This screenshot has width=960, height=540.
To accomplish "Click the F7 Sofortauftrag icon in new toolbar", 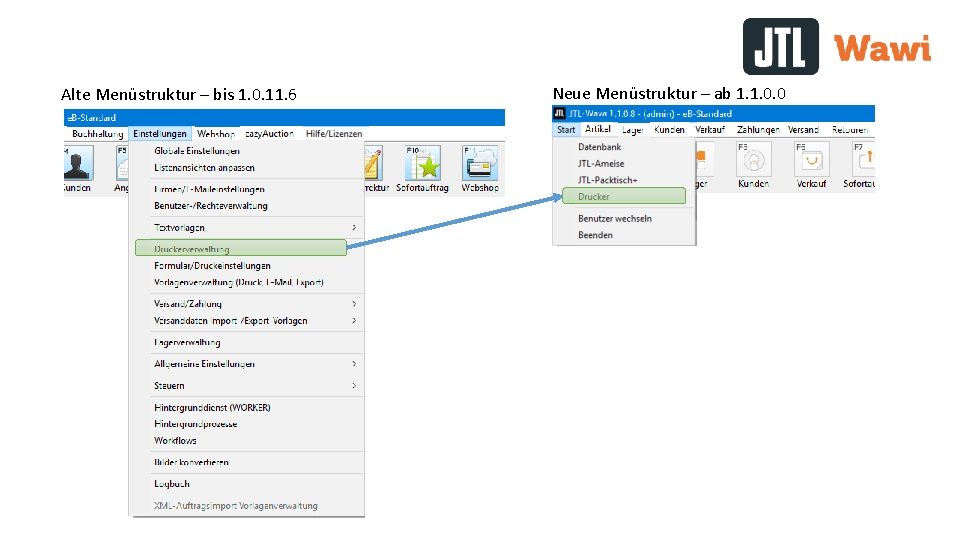I will (x=863, y=159).
